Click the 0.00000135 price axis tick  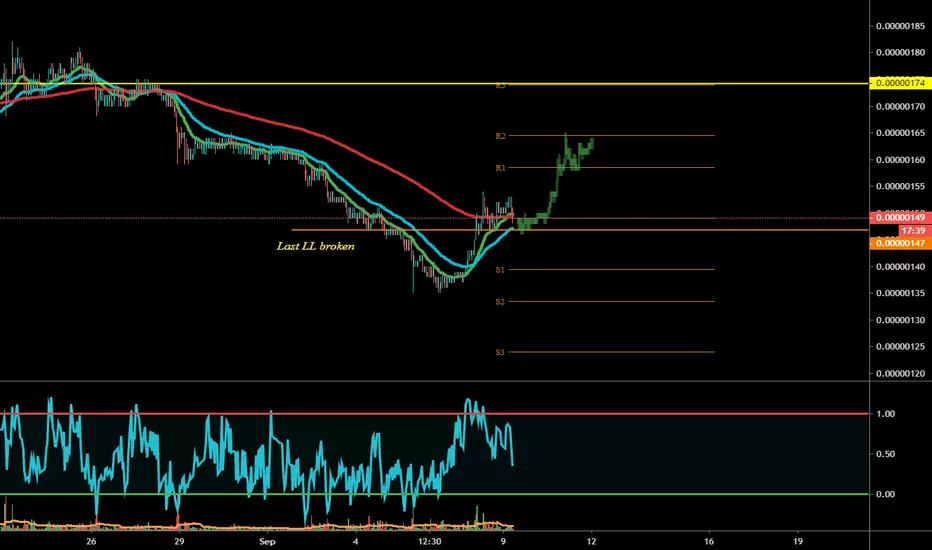point(900,293)
